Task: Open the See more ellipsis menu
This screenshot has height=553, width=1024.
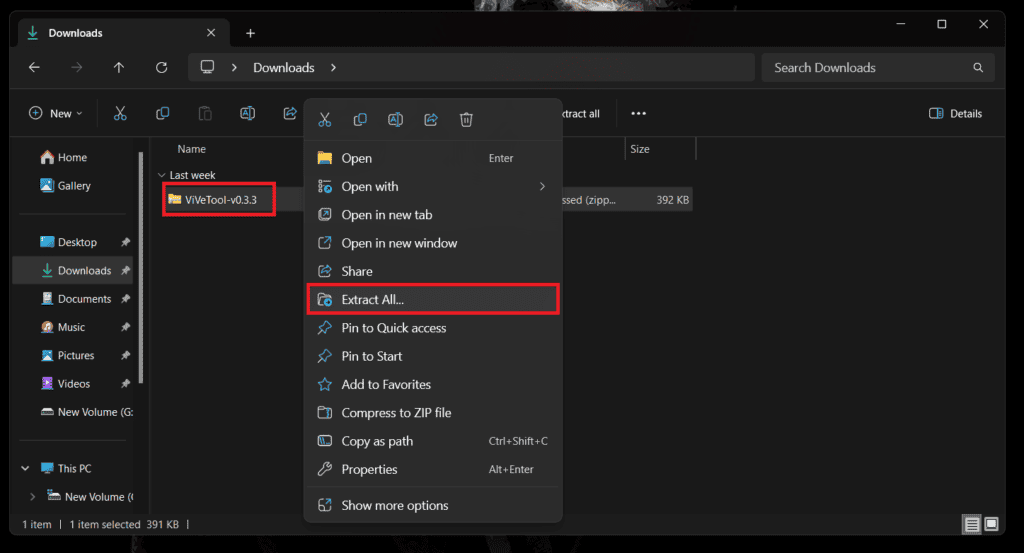Action: pos(639,113)
